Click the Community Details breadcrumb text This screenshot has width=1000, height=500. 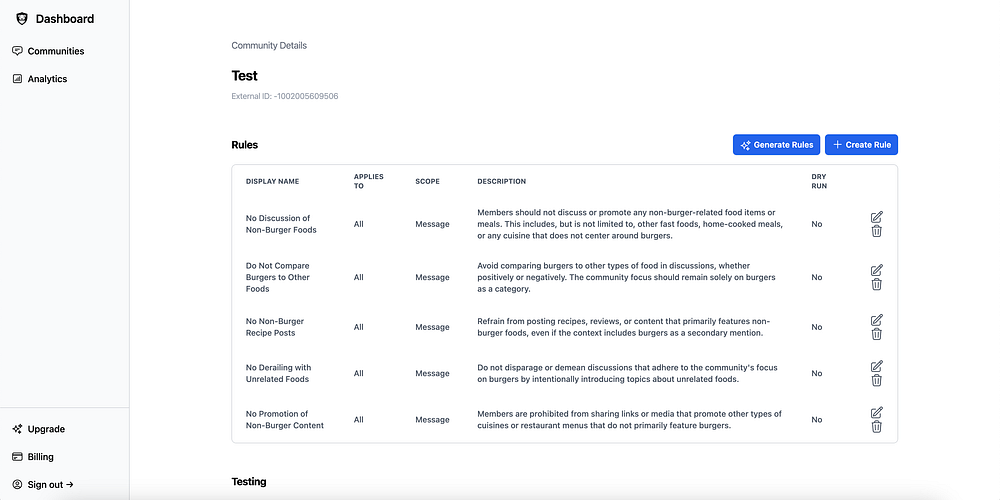[269, 46]
